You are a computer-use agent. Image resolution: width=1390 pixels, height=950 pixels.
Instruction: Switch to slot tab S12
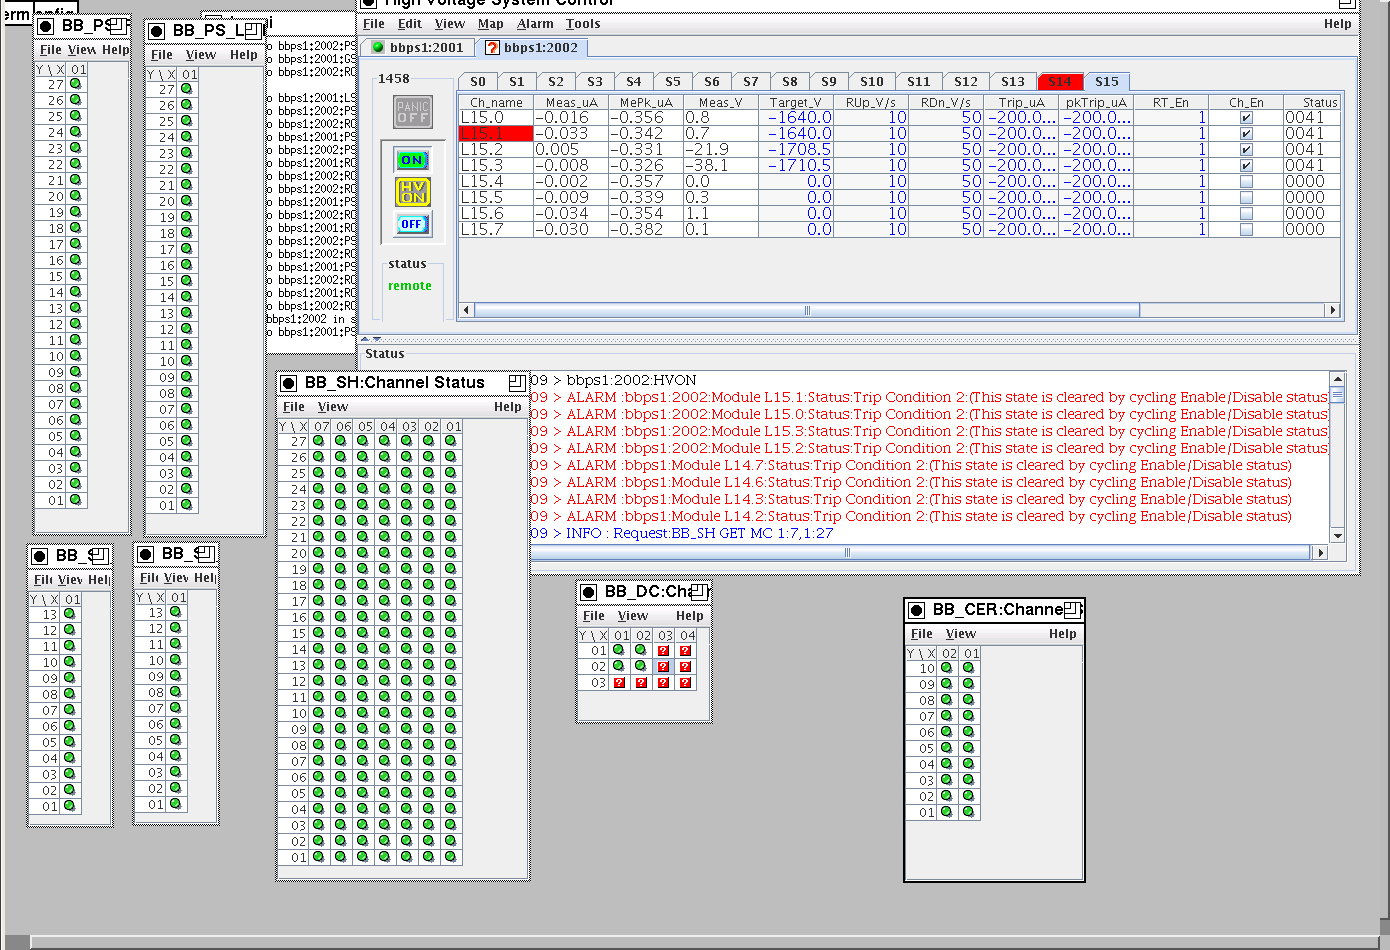point(966,82)
